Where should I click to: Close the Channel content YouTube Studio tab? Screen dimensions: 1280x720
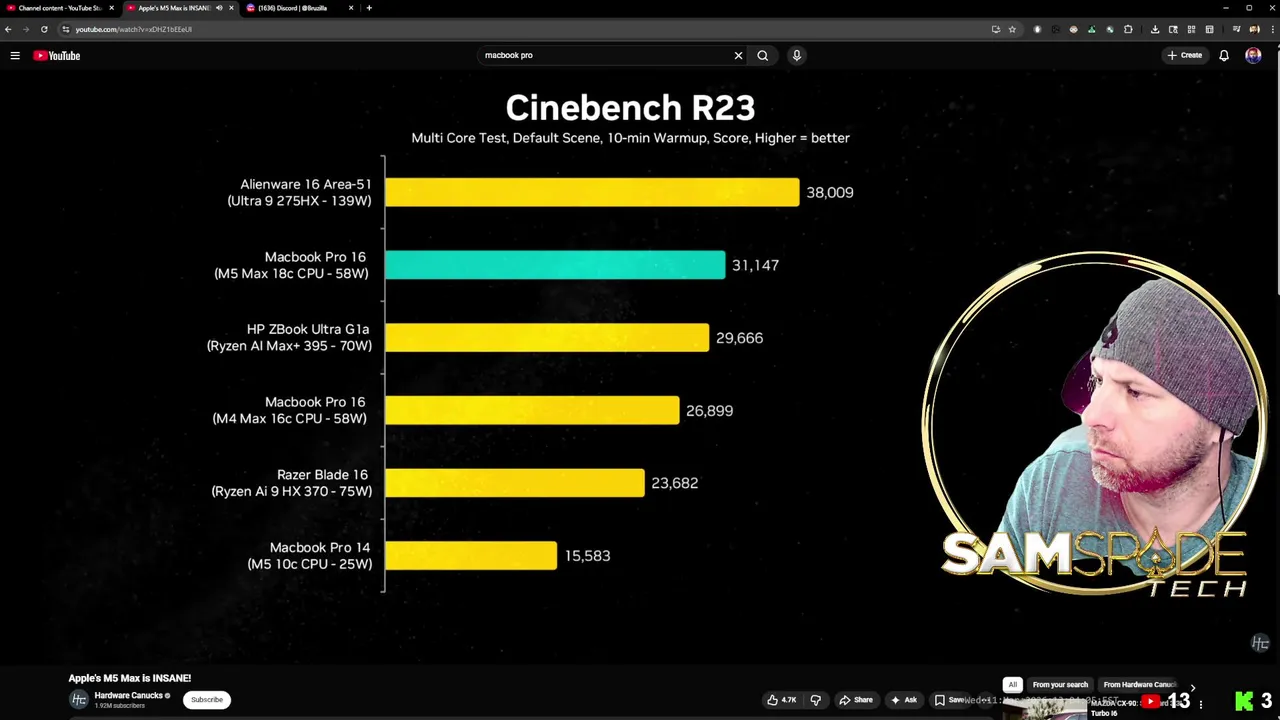tap(111, 8)
